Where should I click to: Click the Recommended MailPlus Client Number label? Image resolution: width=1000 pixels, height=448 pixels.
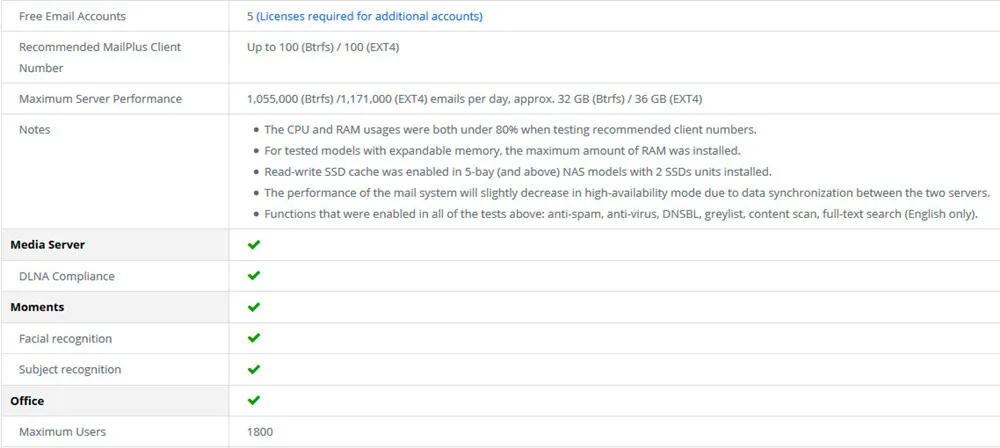point(100,57)
